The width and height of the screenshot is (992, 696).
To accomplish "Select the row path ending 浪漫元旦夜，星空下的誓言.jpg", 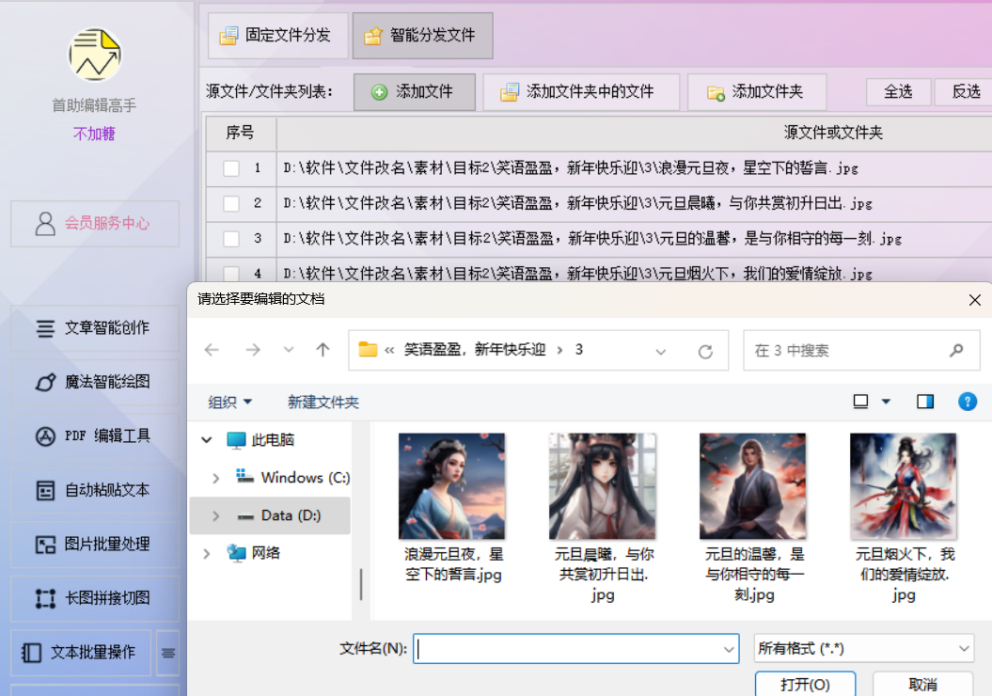I will [x=571, y=168].
